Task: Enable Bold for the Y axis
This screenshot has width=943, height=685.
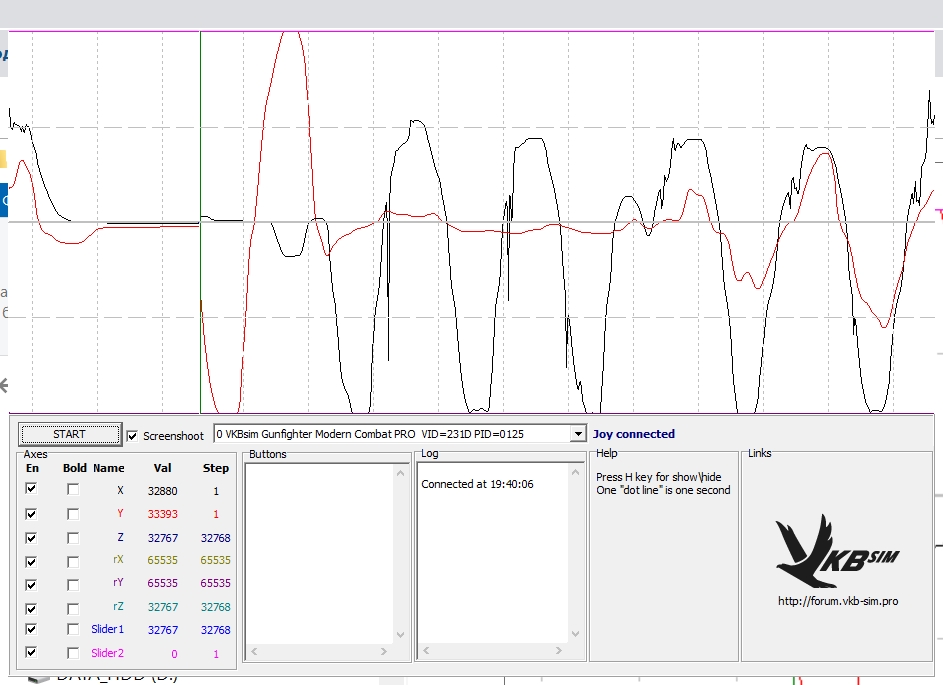Action: click(x=73, y=514)
